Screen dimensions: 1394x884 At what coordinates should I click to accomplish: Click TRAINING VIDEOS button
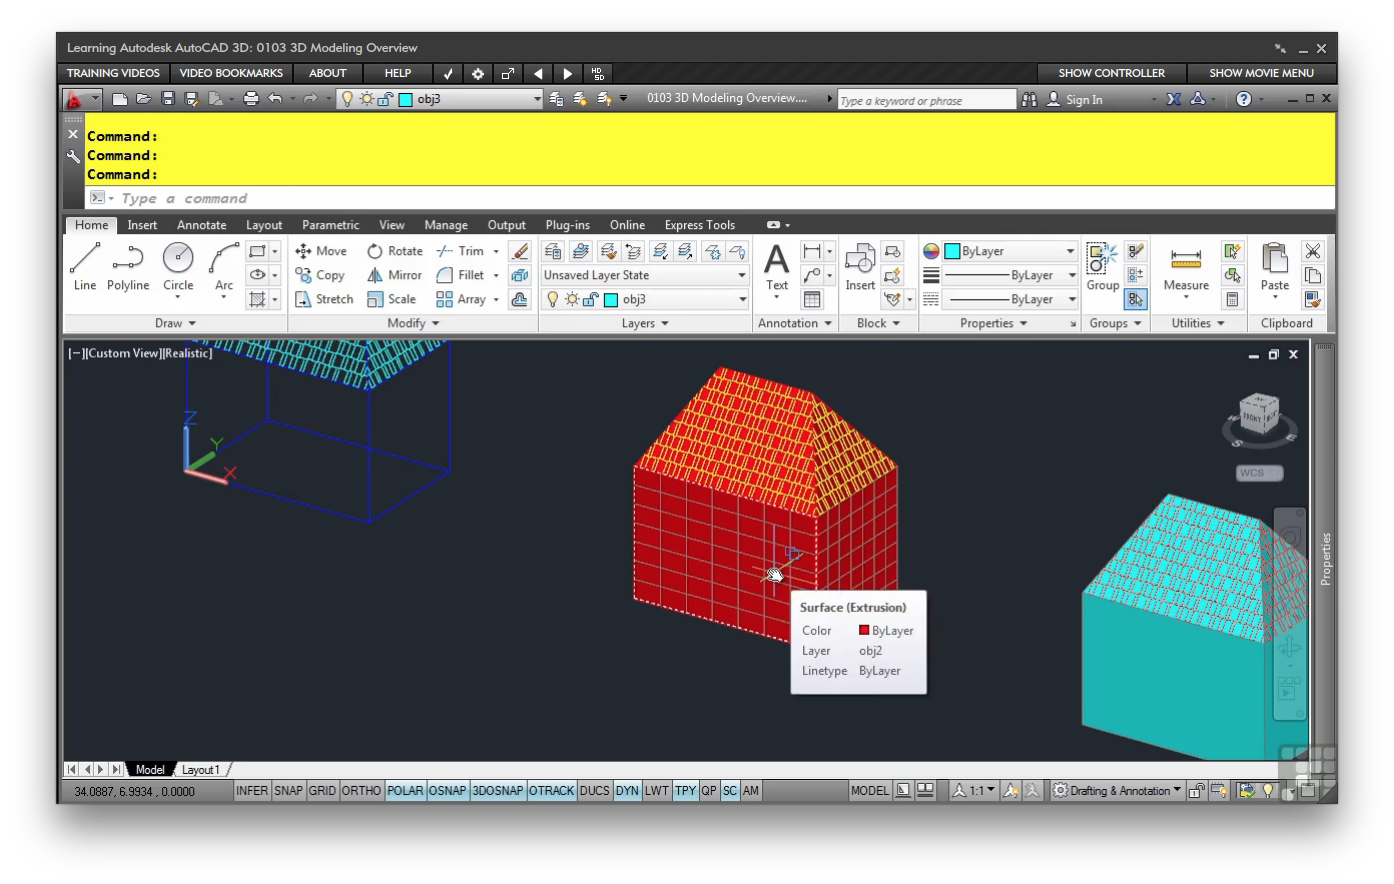113,73
